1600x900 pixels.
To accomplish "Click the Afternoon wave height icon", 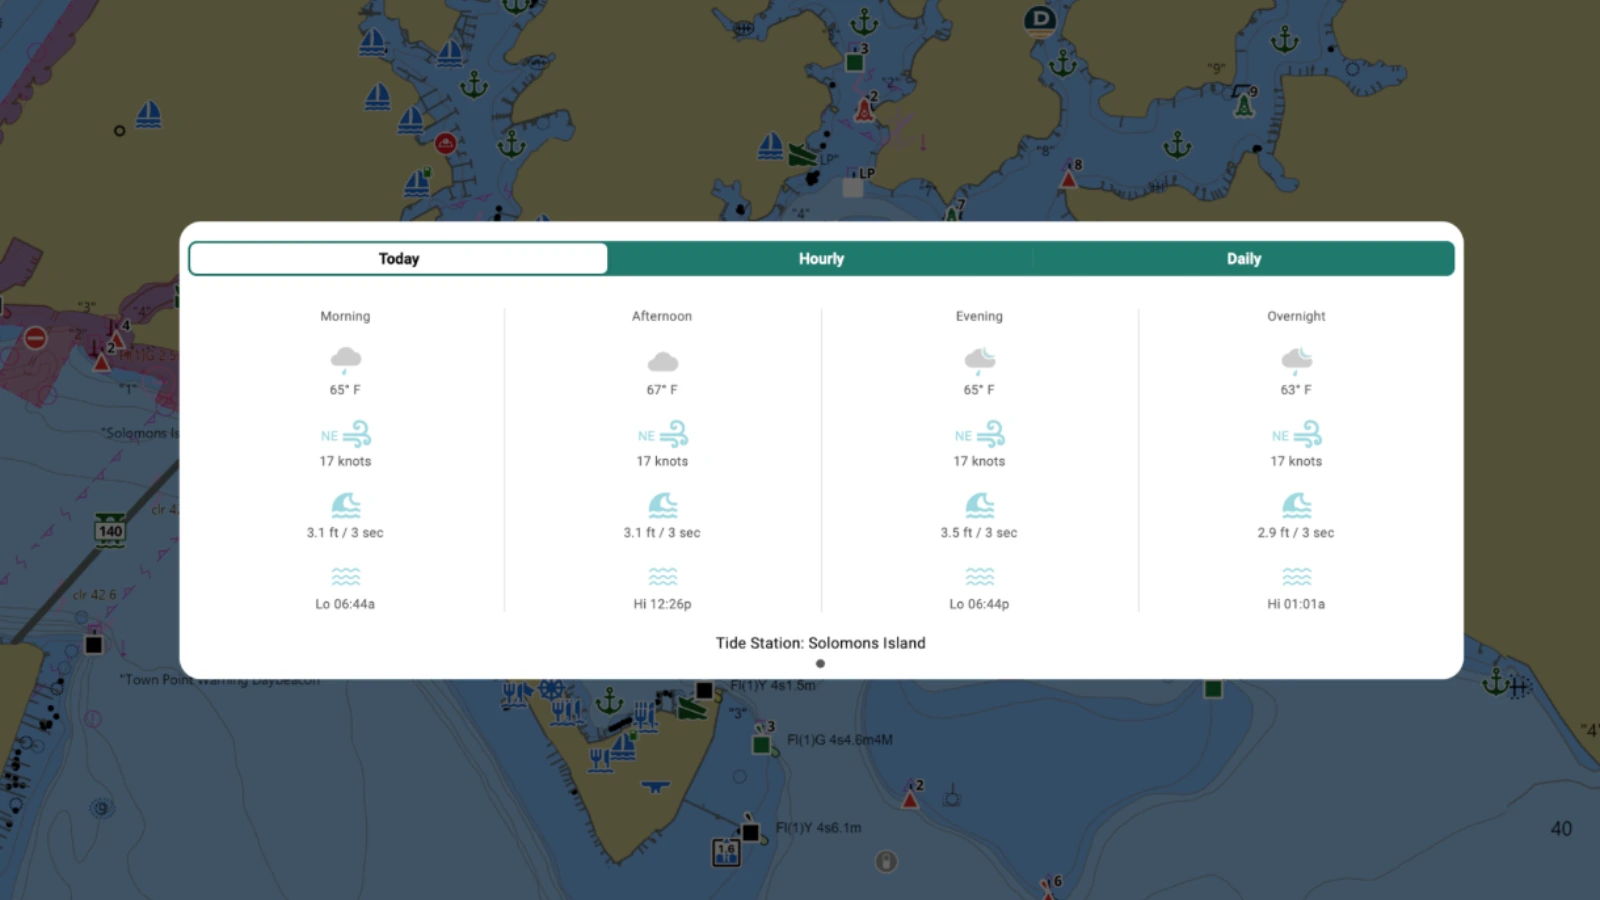I will point(663,505).
